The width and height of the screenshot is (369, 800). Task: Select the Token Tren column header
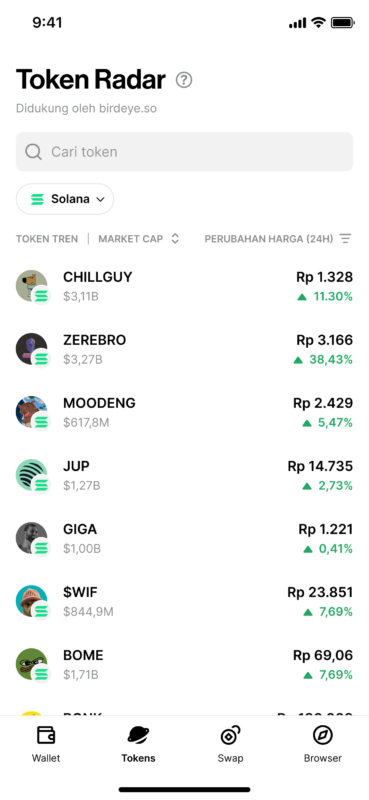coord(47,239)
